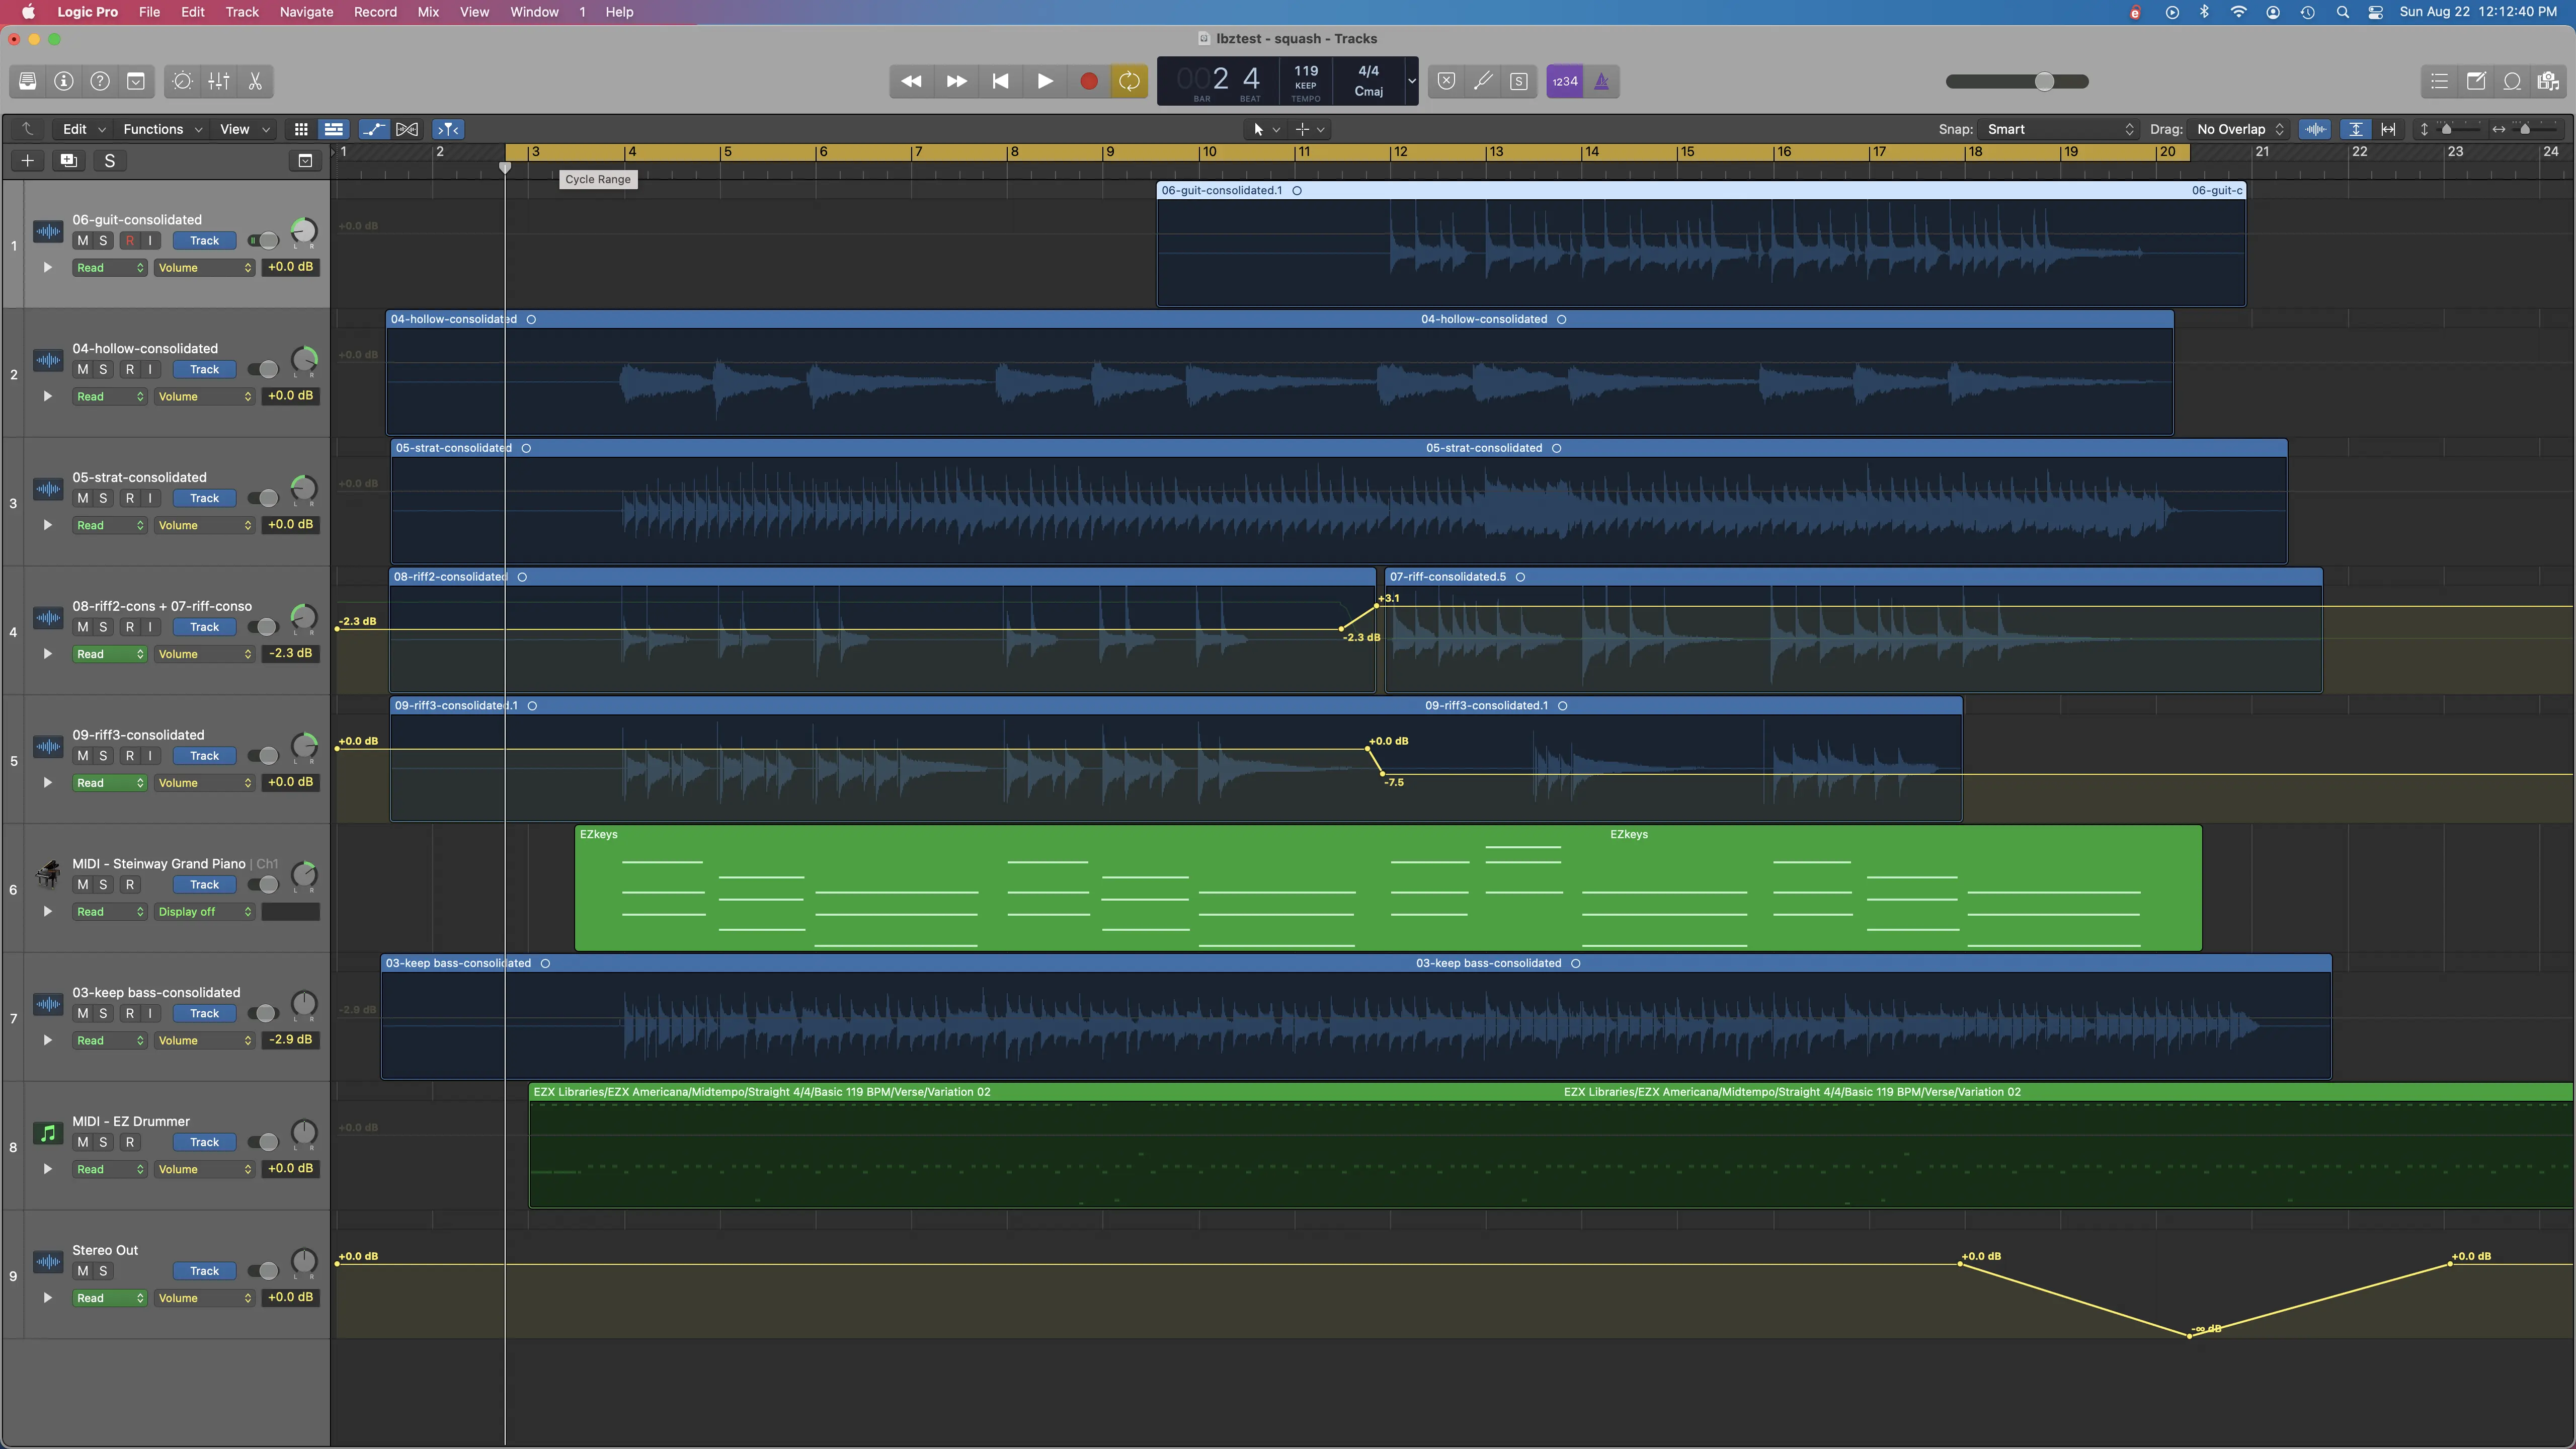Click the Record button in transport

point(1089,81)
